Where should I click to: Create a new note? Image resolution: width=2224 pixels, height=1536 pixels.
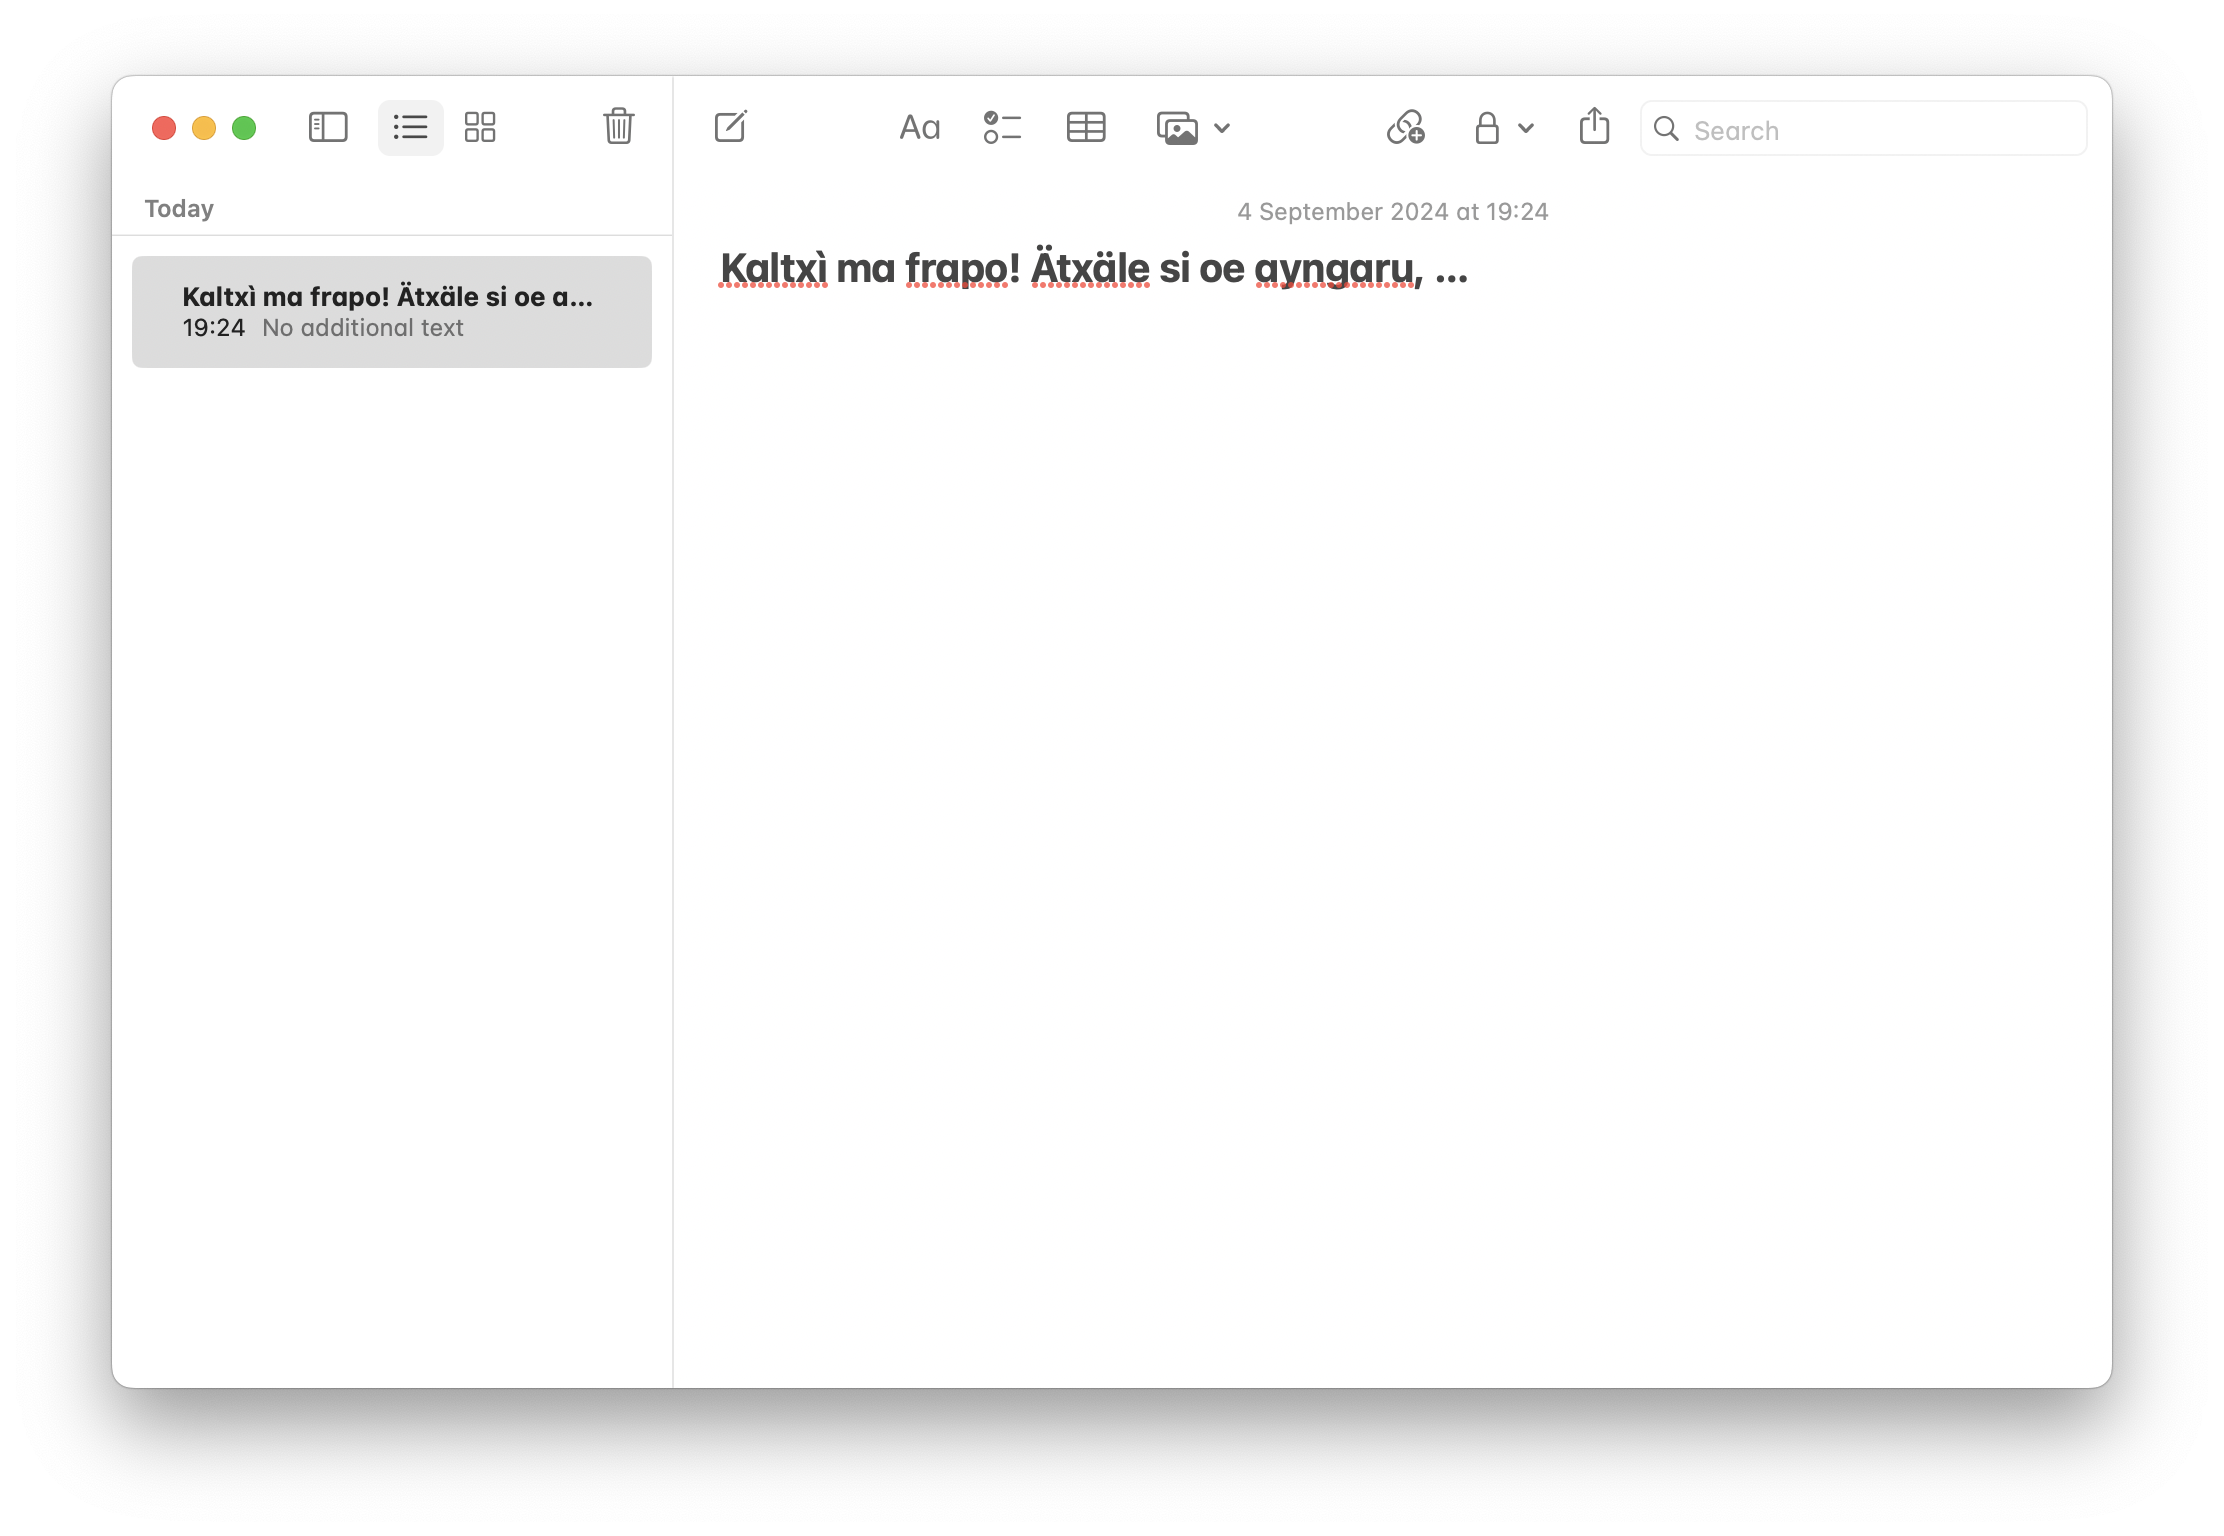pyautogui.click(x=731, y=127)
